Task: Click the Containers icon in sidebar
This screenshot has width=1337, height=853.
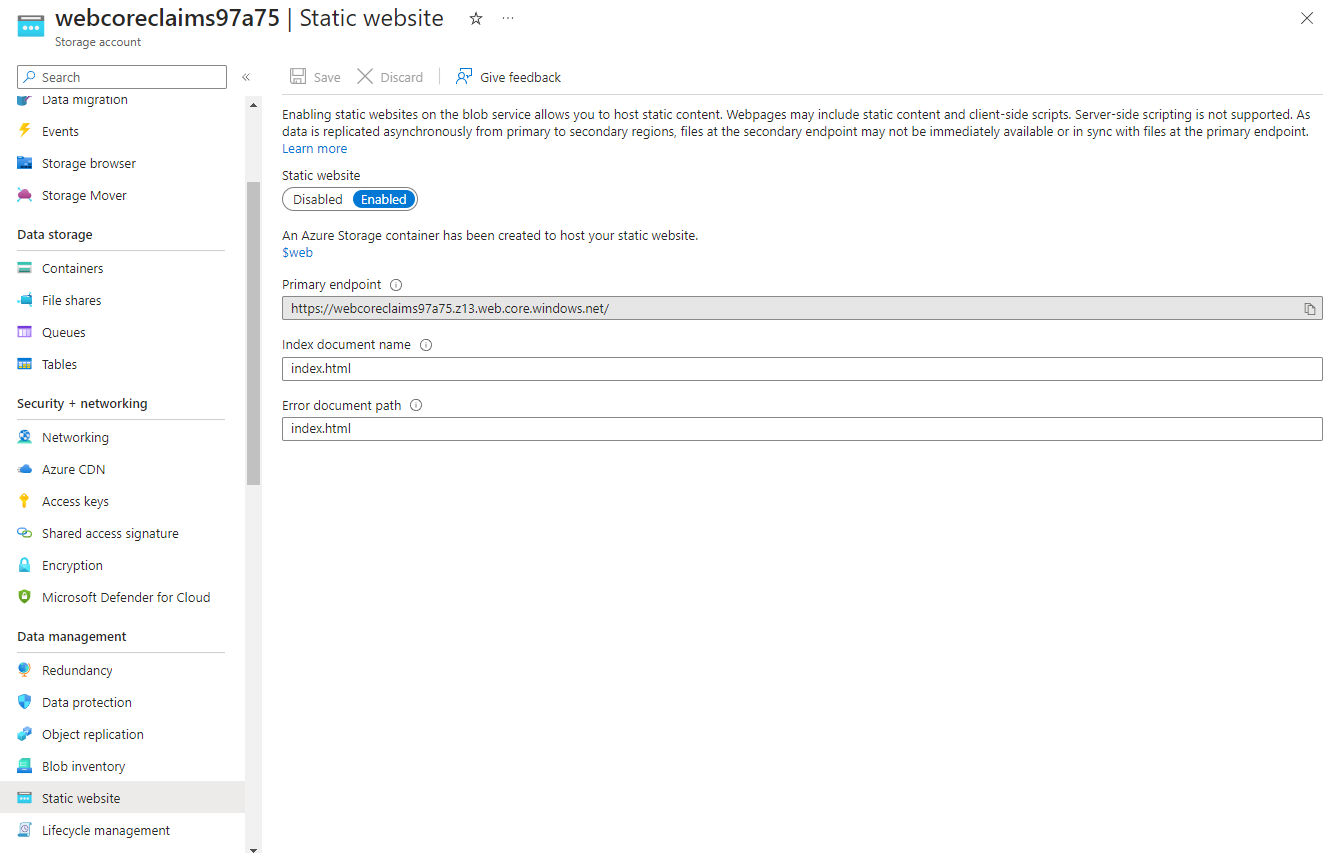Action: point(25,268)
